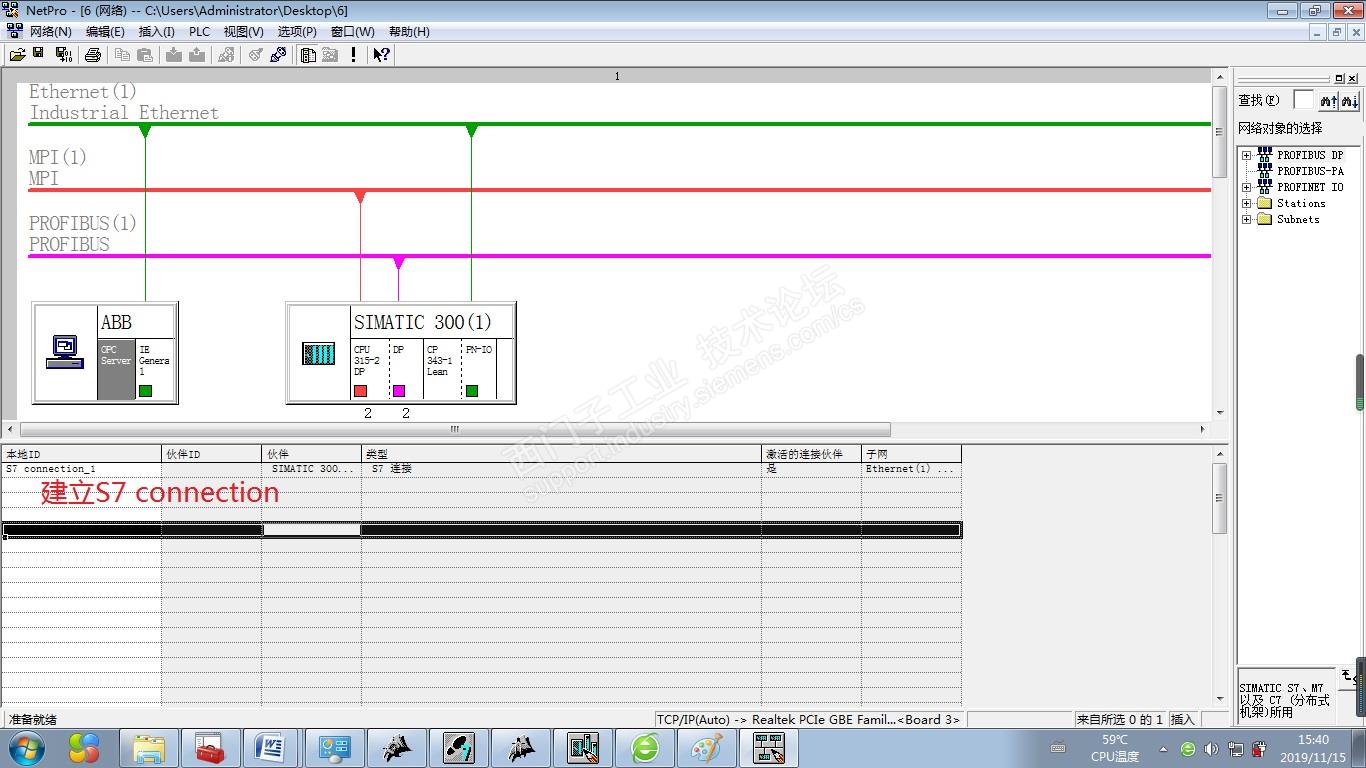Expand the Subnets folder node

pos(1247,219)
